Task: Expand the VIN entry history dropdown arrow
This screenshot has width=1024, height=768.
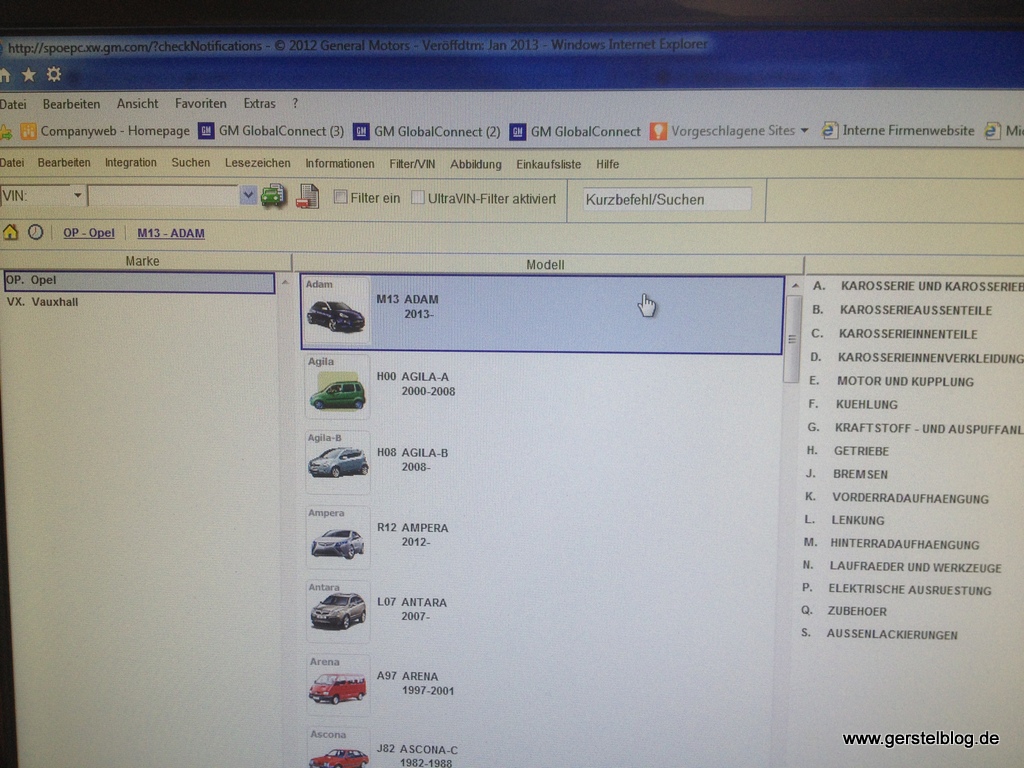Action: [x=248, y=195]
